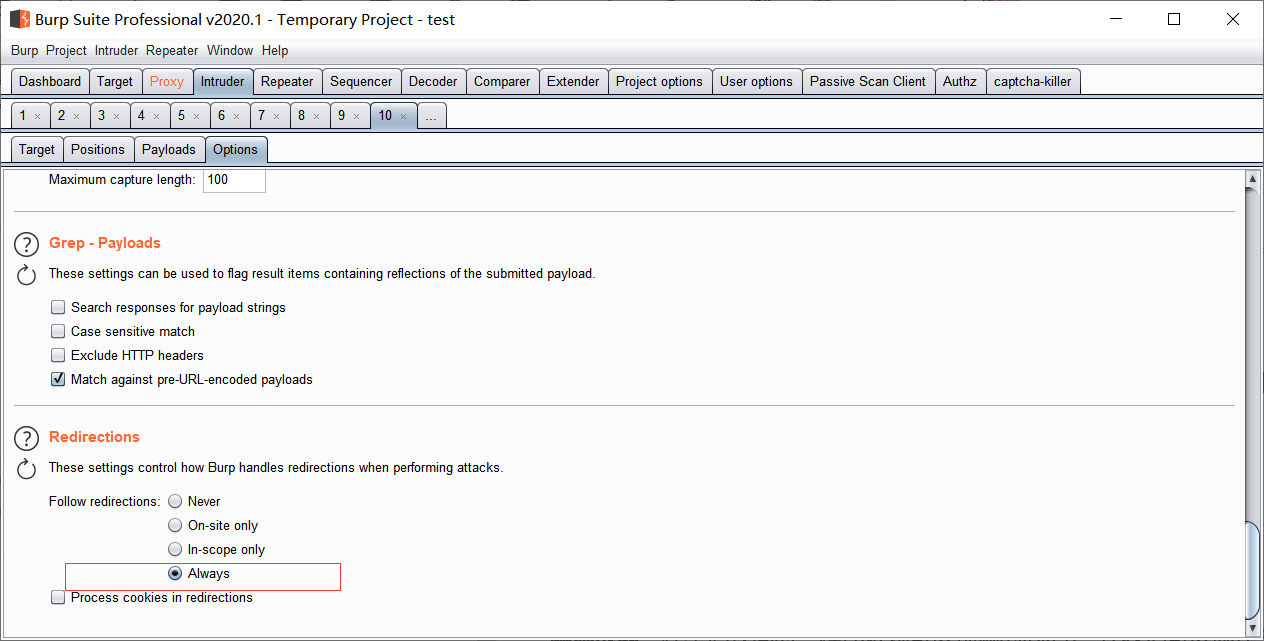Toggle Case sensitive match checkbox
This screenshot has width=1264, height=641.
click(58, 332)
